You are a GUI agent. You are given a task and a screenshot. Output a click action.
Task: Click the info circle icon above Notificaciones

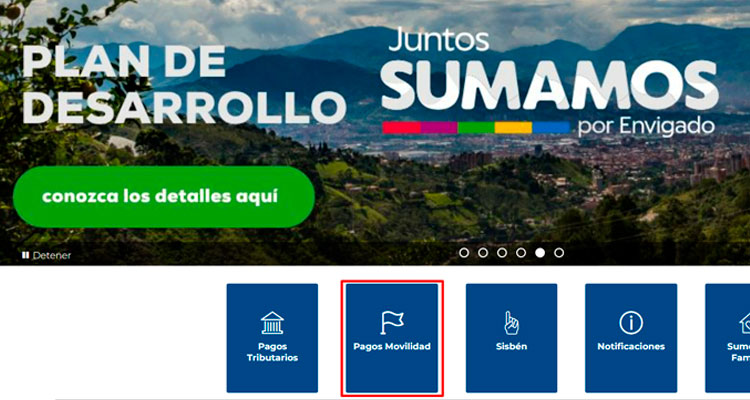(x=631, y=322)
